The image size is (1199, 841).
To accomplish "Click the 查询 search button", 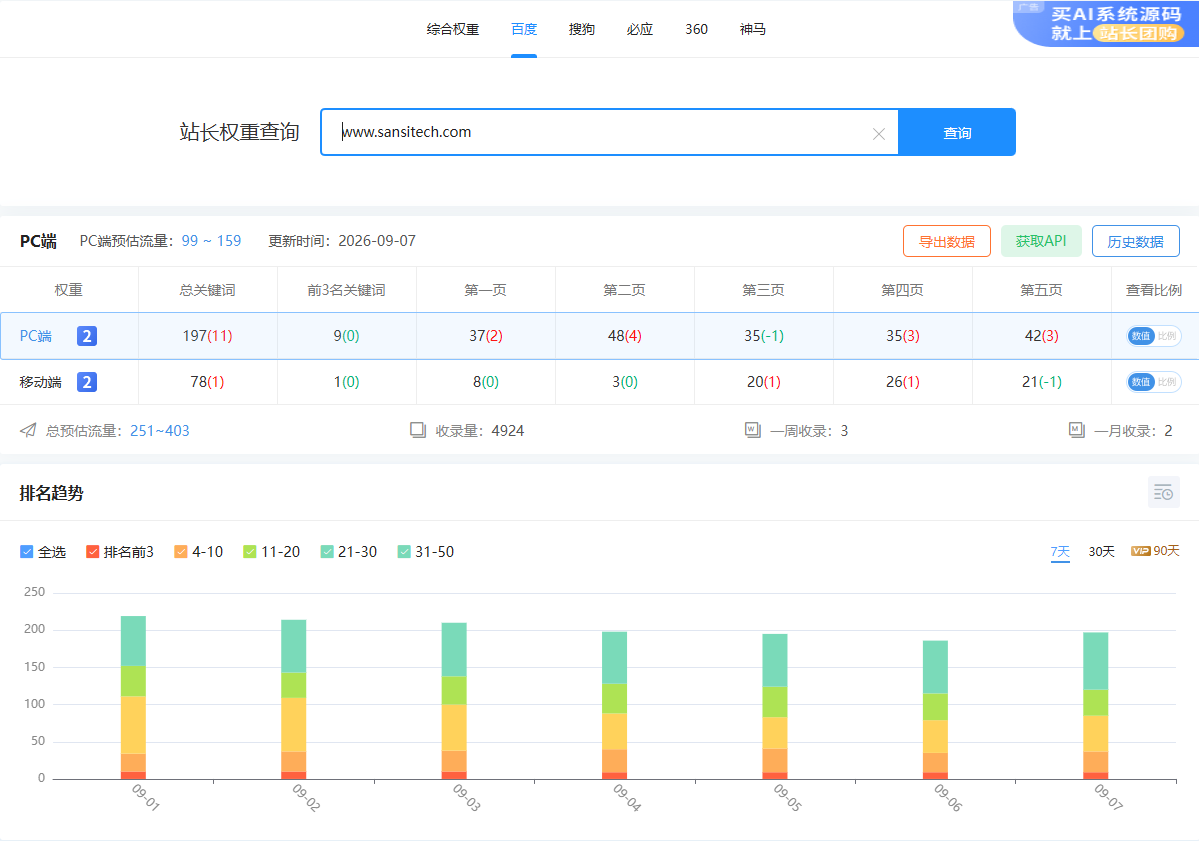I will [957, 132].
